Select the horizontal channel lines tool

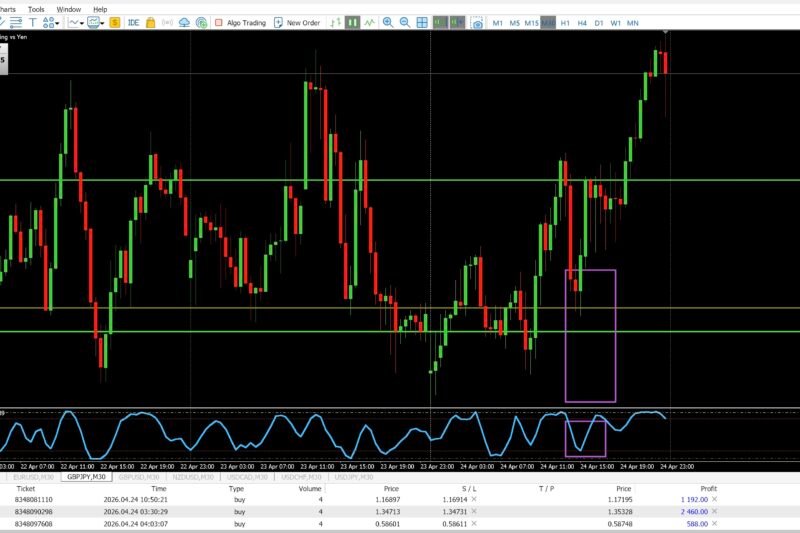click(x=16, y=22)
